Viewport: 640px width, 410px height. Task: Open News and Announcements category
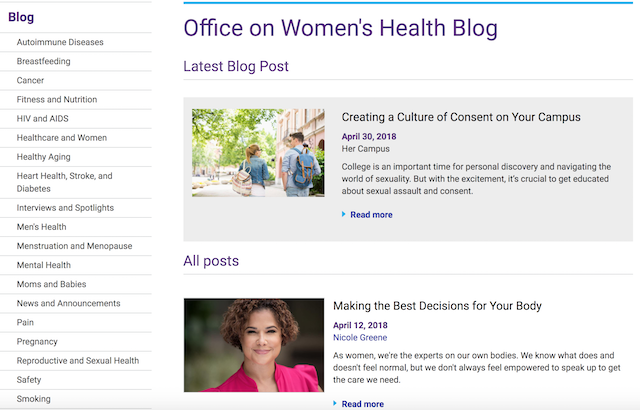point(69,304)
